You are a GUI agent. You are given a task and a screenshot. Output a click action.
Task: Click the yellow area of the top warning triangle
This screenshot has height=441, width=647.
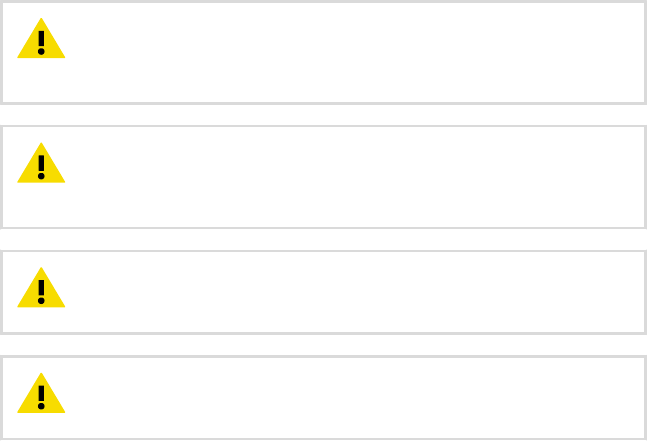coord(29,50)
